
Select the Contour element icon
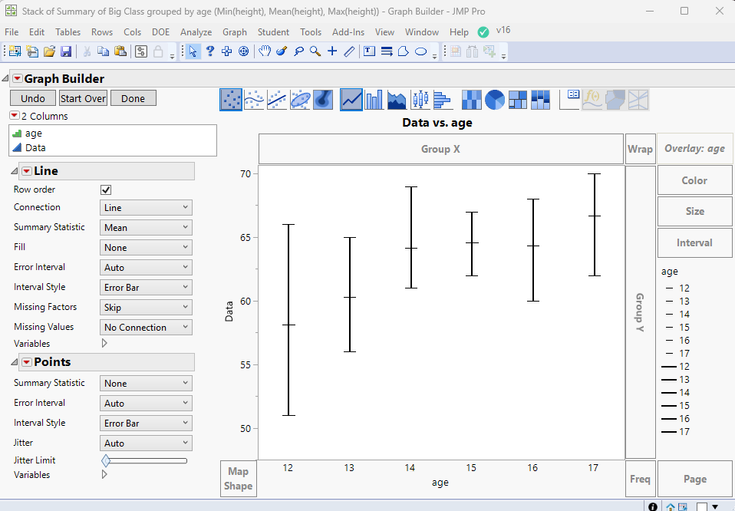pos(323,99)
